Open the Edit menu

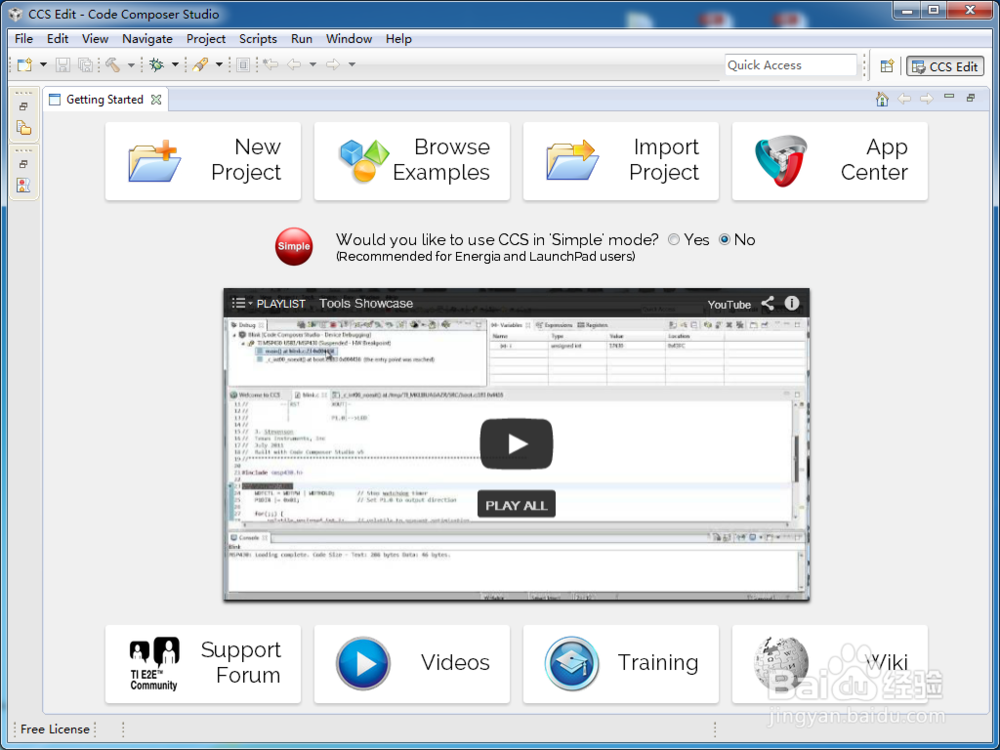coord(57,39)
